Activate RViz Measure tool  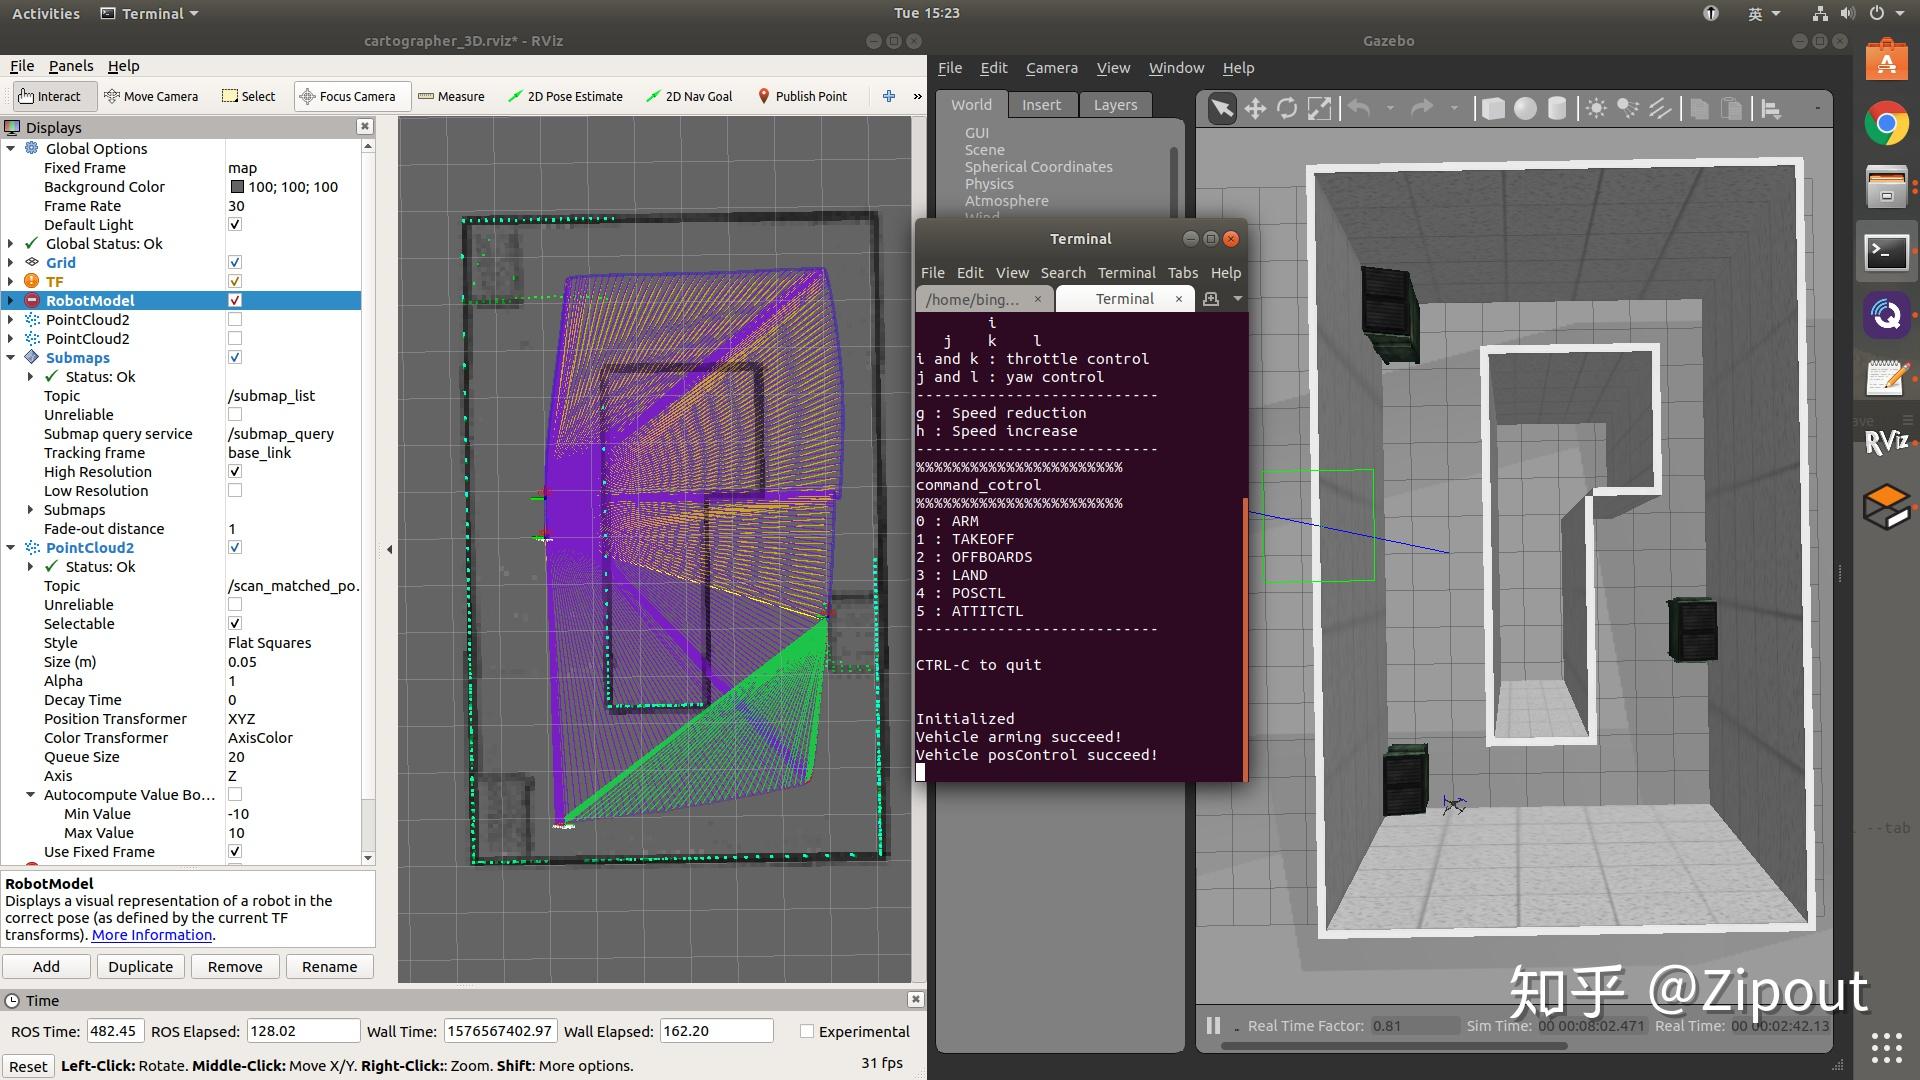pos(451,96)
